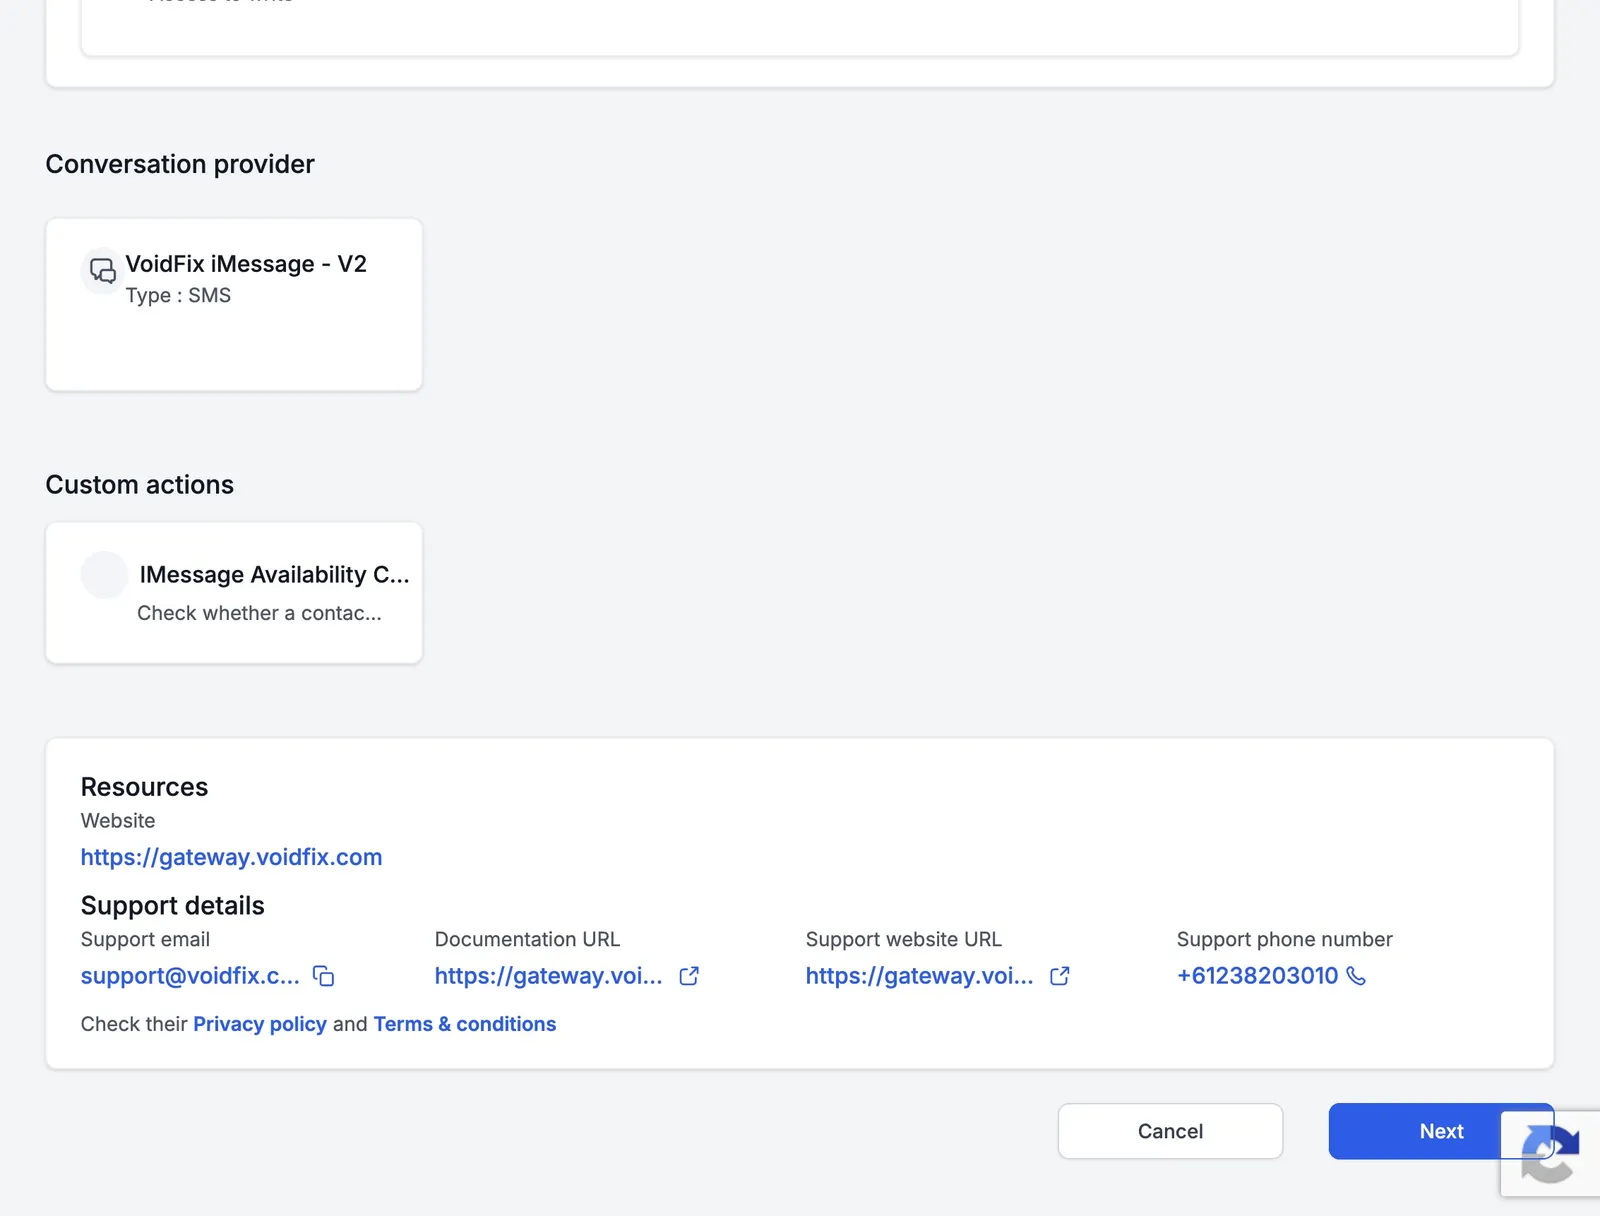Open Support website URL external link icon
Image resolution: width=1600 pixels, height=1216 pixels.
click(1060, 976)
